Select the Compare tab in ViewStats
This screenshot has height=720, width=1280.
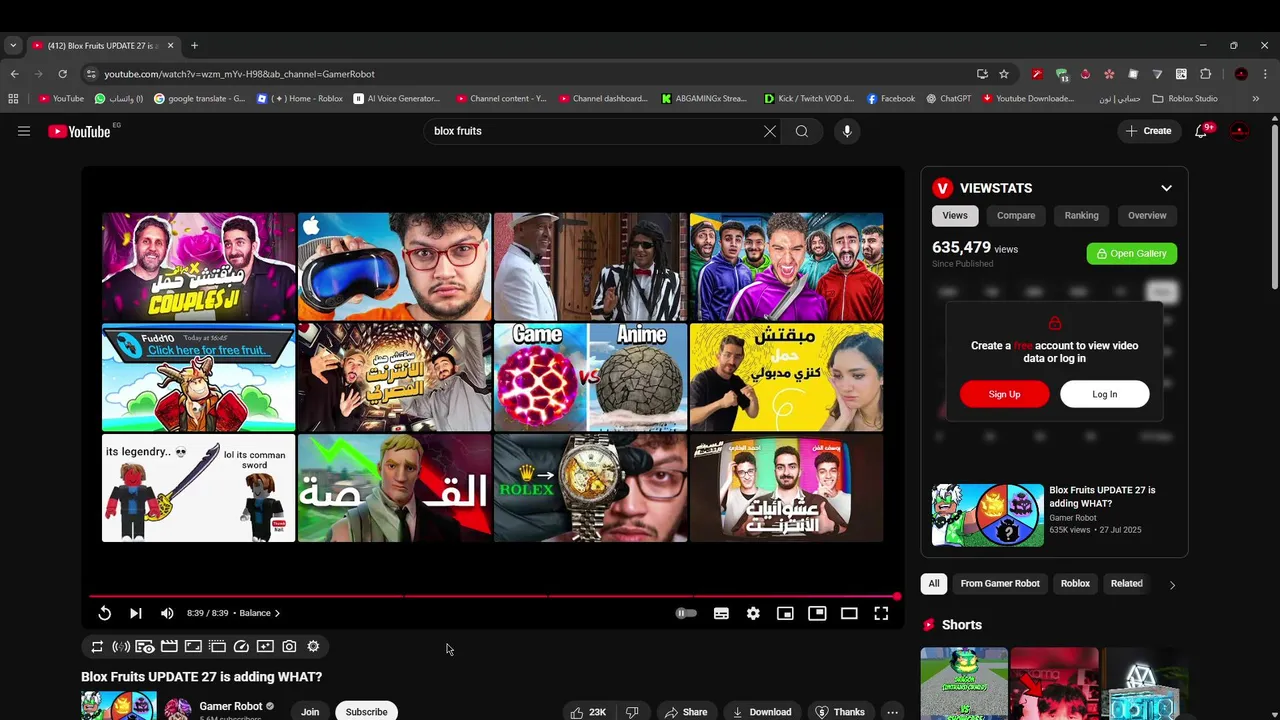(x=1016, y=215)
